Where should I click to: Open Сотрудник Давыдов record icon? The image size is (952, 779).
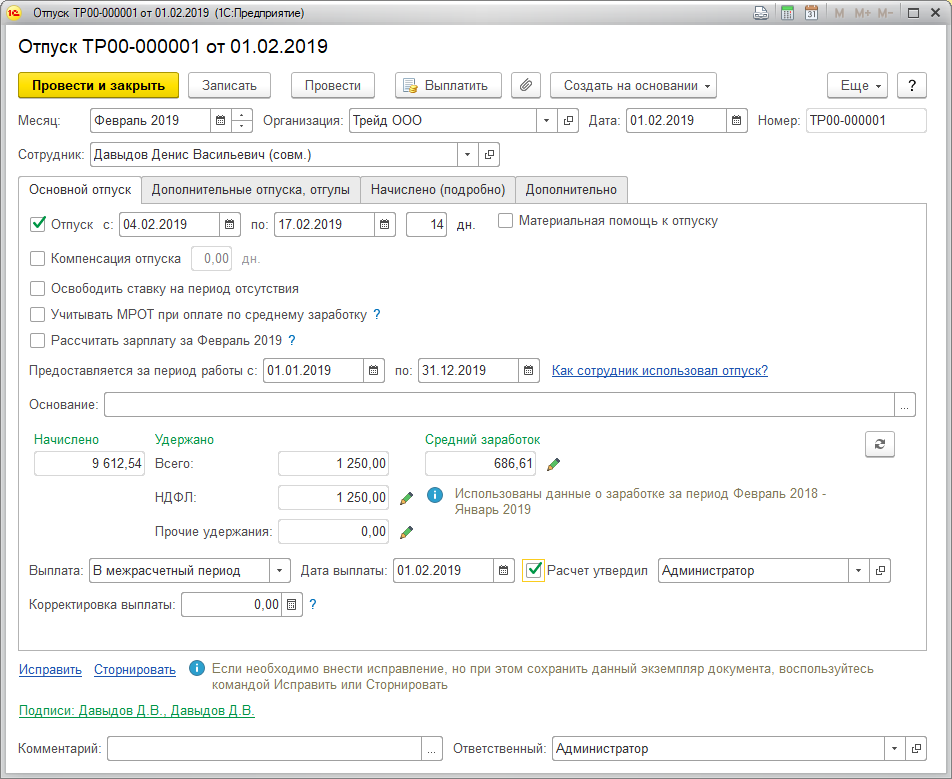pos(489,155)
